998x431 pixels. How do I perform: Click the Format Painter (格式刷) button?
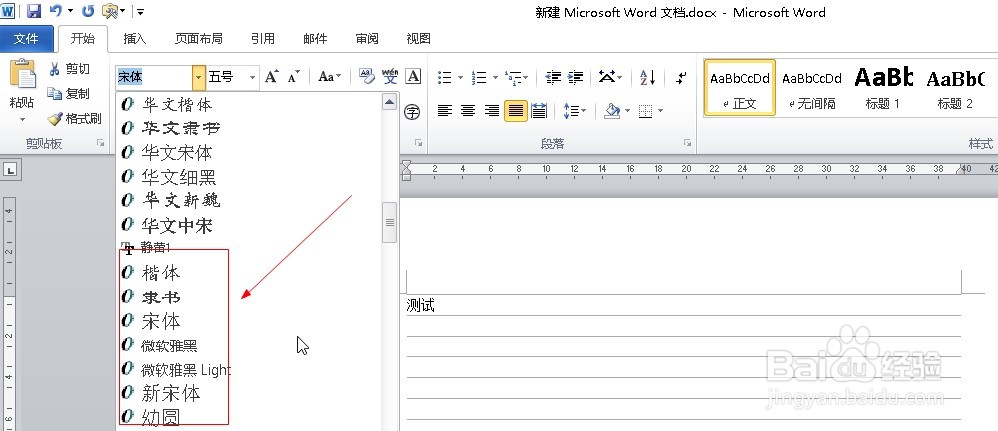(x=74, y=118)
